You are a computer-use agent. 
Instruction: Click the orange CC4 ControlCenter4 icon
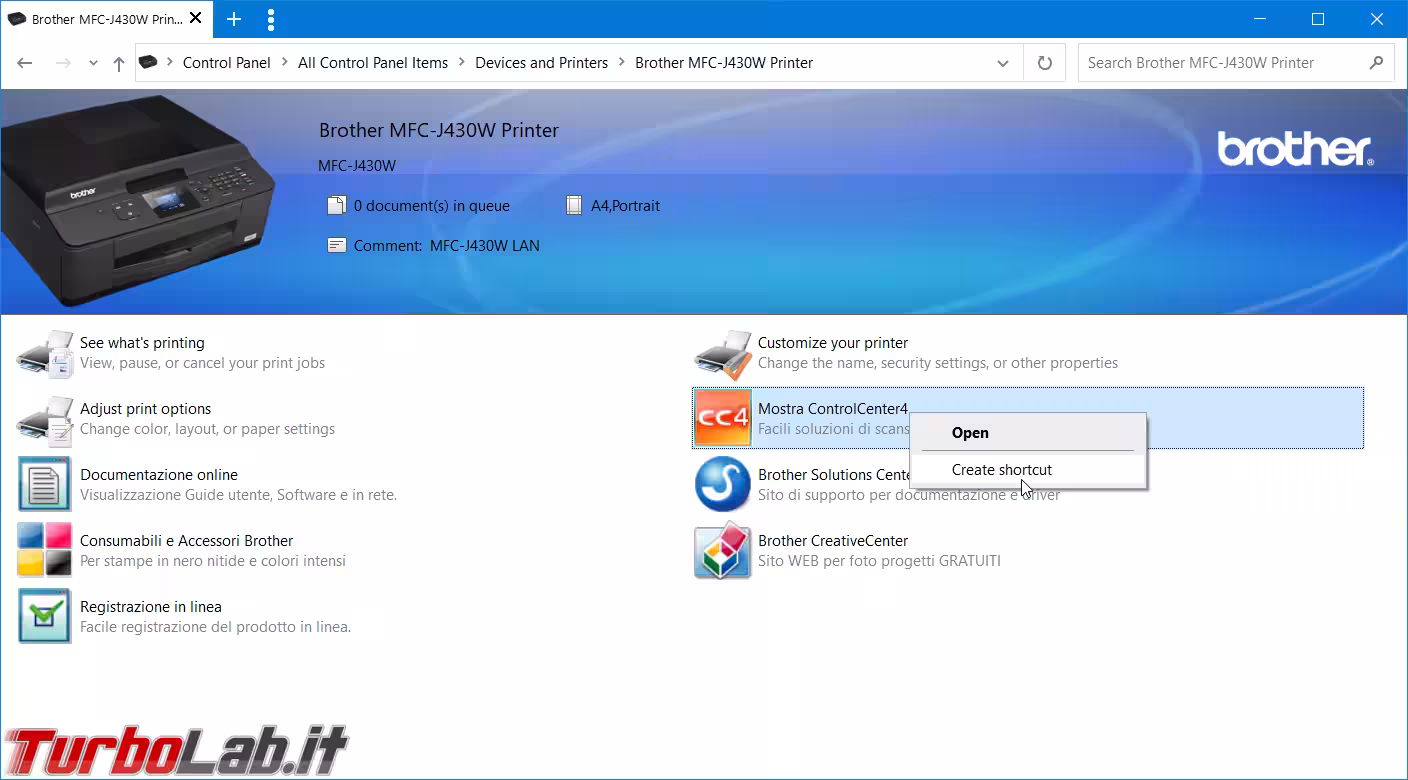722,418
